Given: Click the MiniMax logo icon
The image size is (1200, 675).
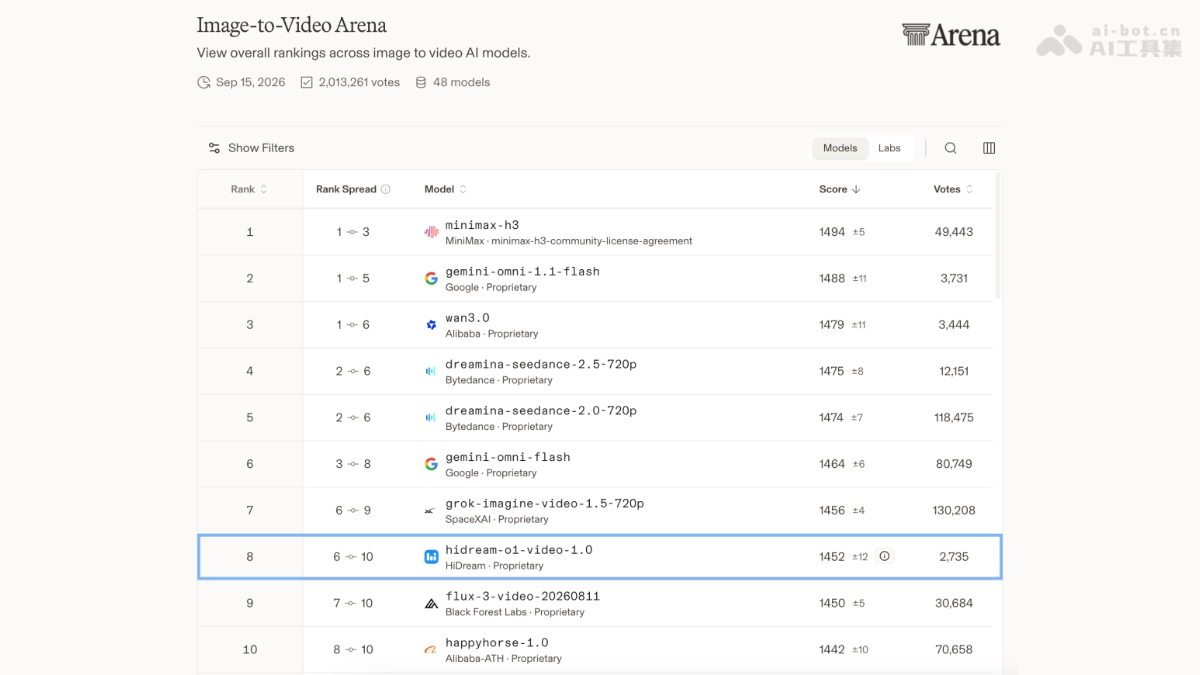Looking at the screenshot, I should [x=431, y=232].
